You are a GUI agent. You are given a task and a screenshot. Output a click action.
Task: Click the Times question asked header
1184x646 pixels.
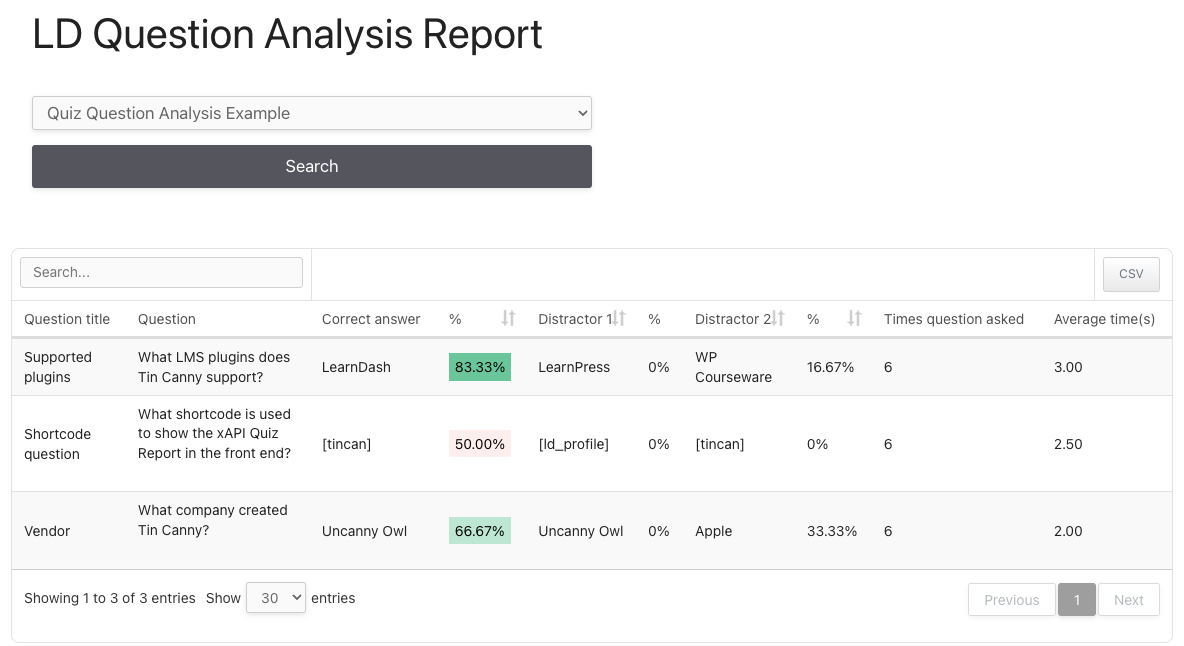953,319
